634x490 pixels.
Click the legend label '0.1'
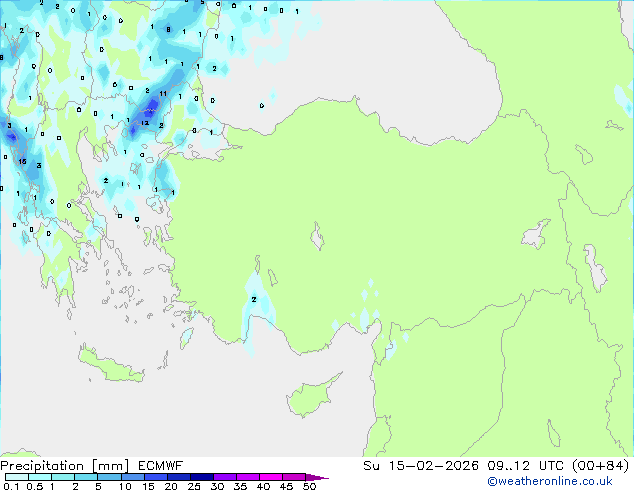pyautogui.click(x=11, y=486)
